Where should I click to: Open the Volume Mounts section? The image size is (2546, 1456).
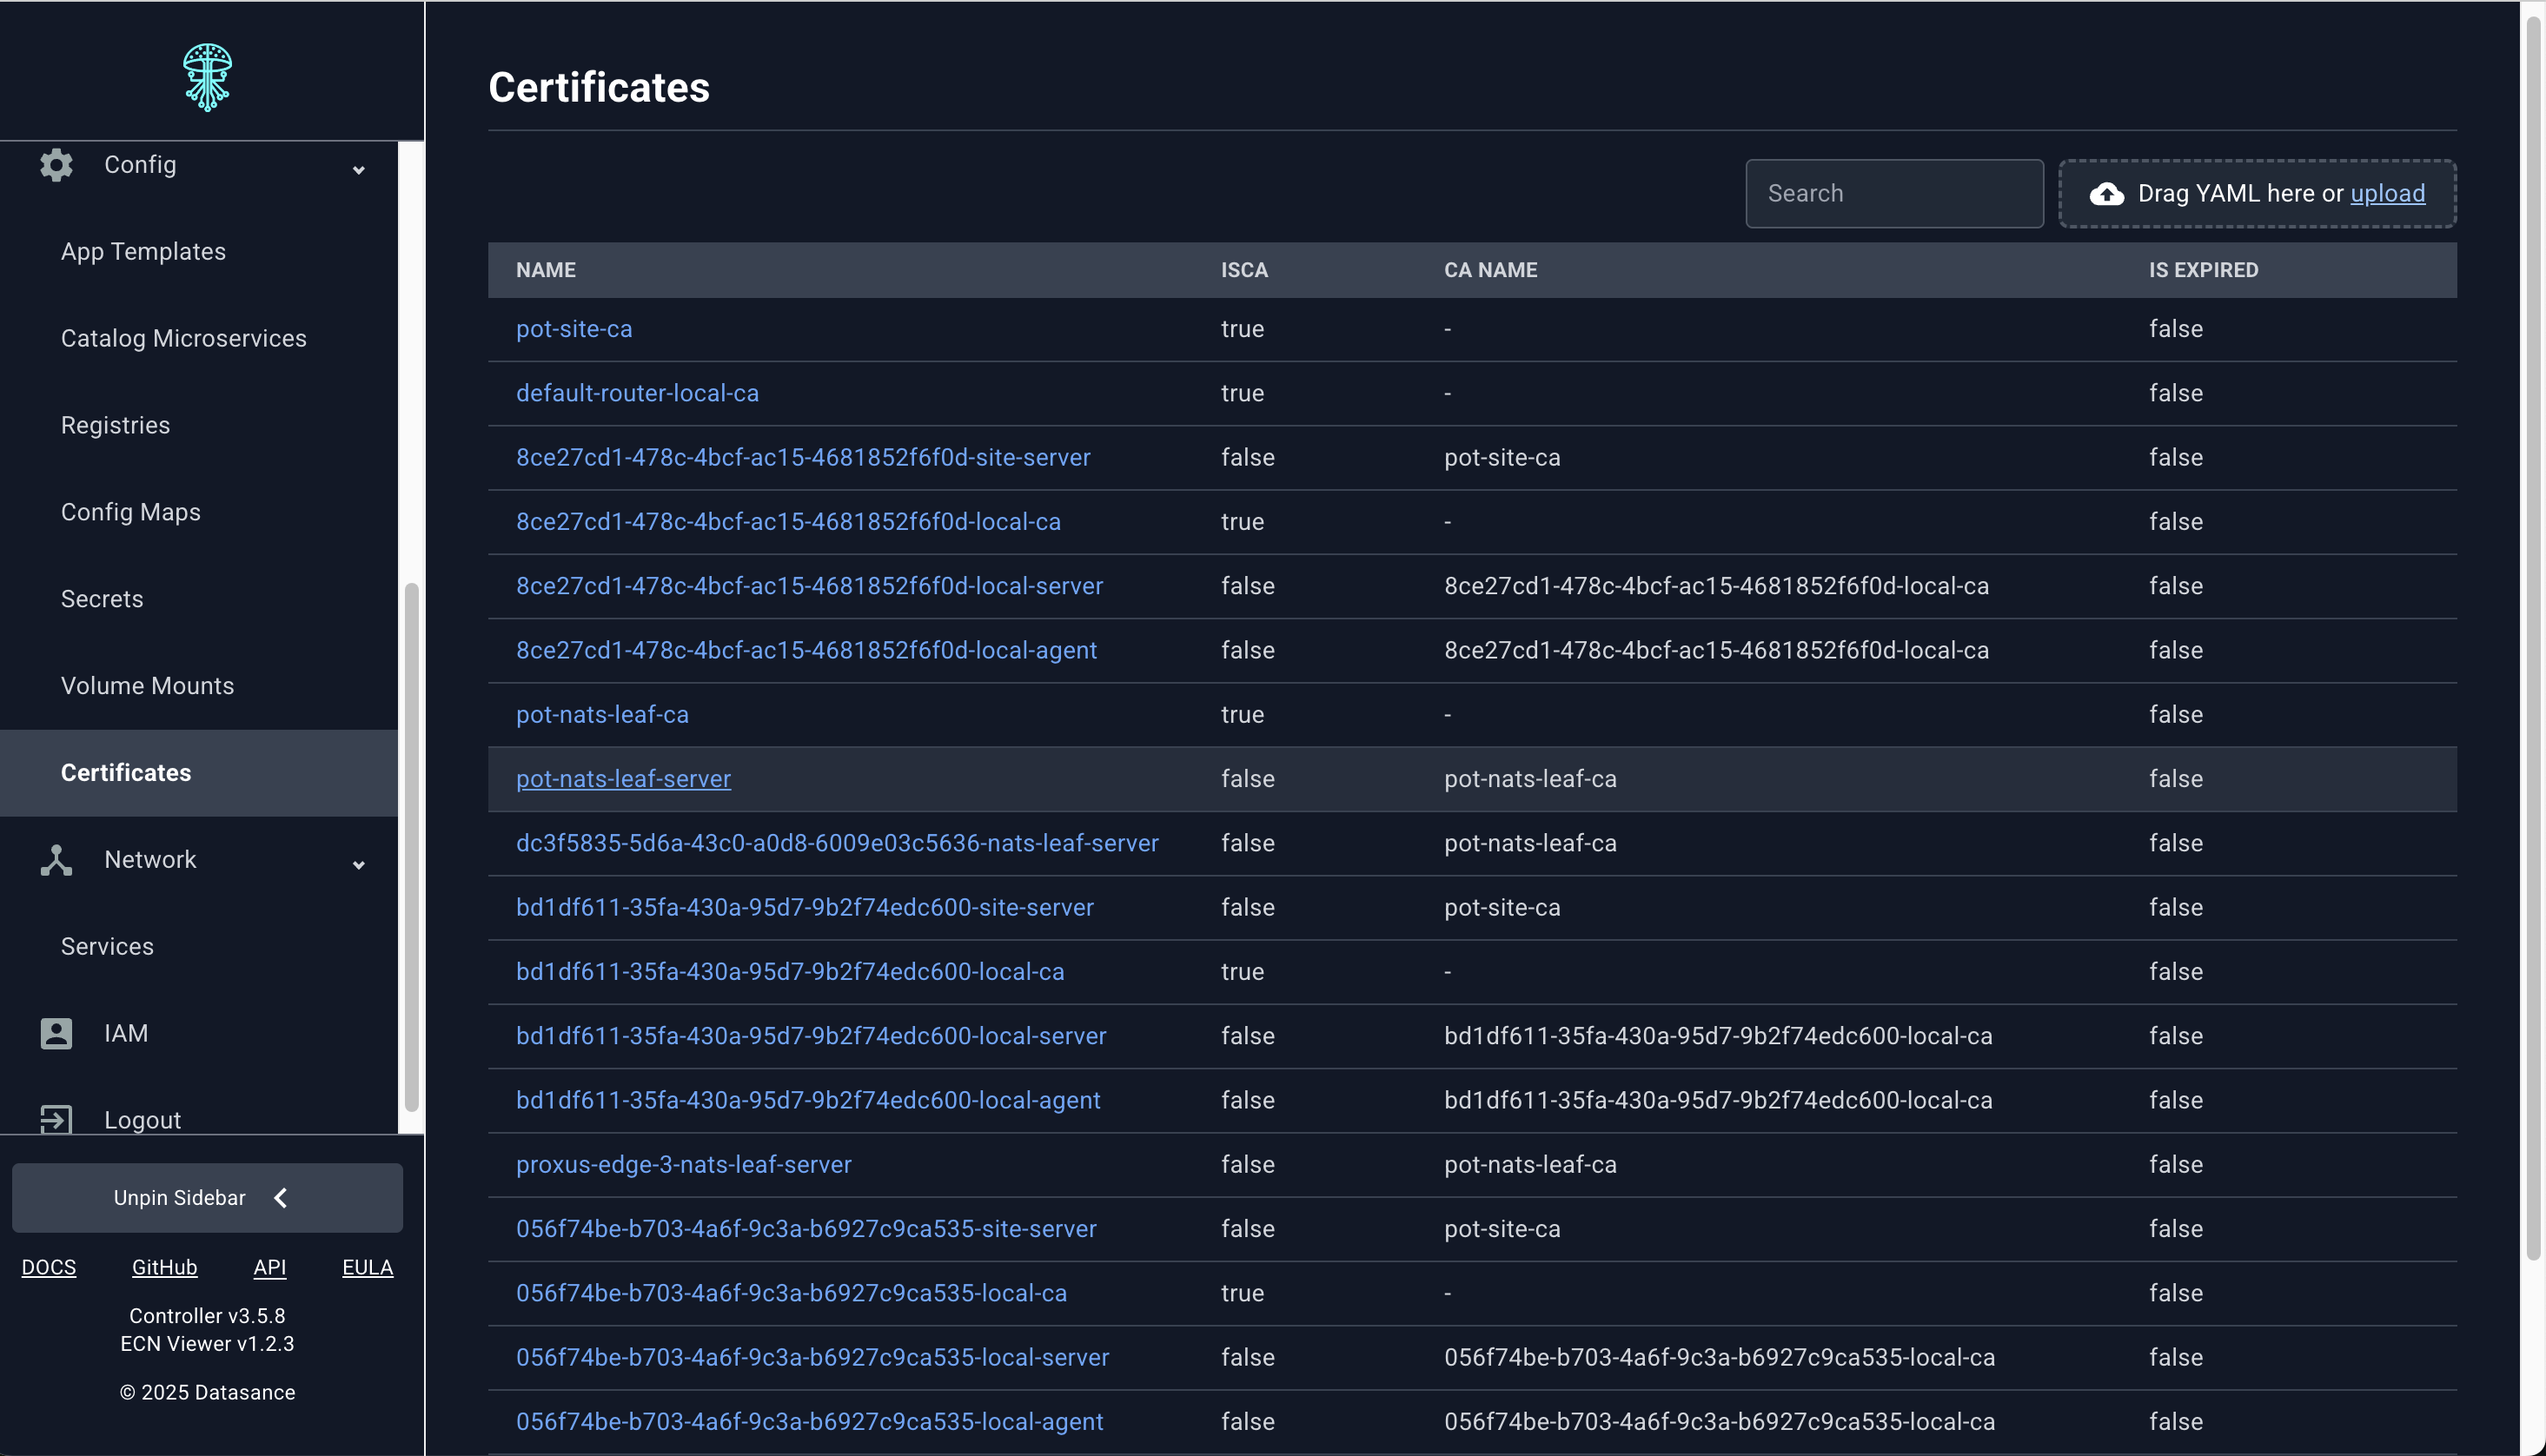(x=147, y=685)
